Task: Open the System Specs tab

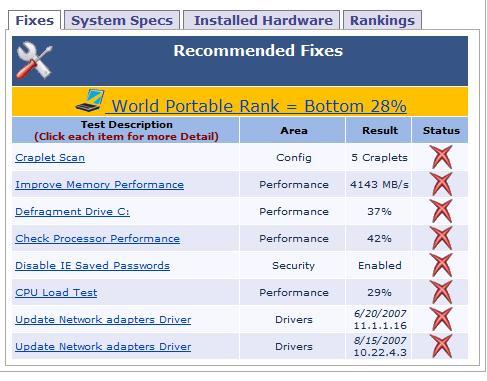Action: click(x=122, y=20)
